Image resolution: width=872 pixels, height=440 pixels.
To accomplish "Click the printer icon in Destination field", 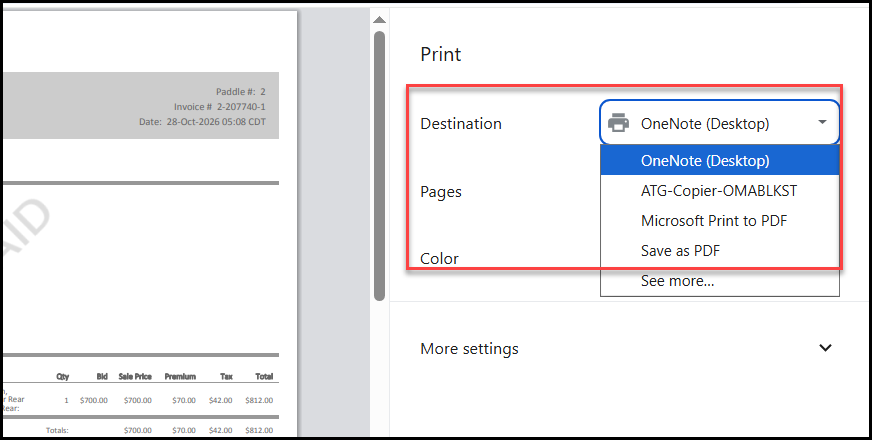I will (618, 123).
